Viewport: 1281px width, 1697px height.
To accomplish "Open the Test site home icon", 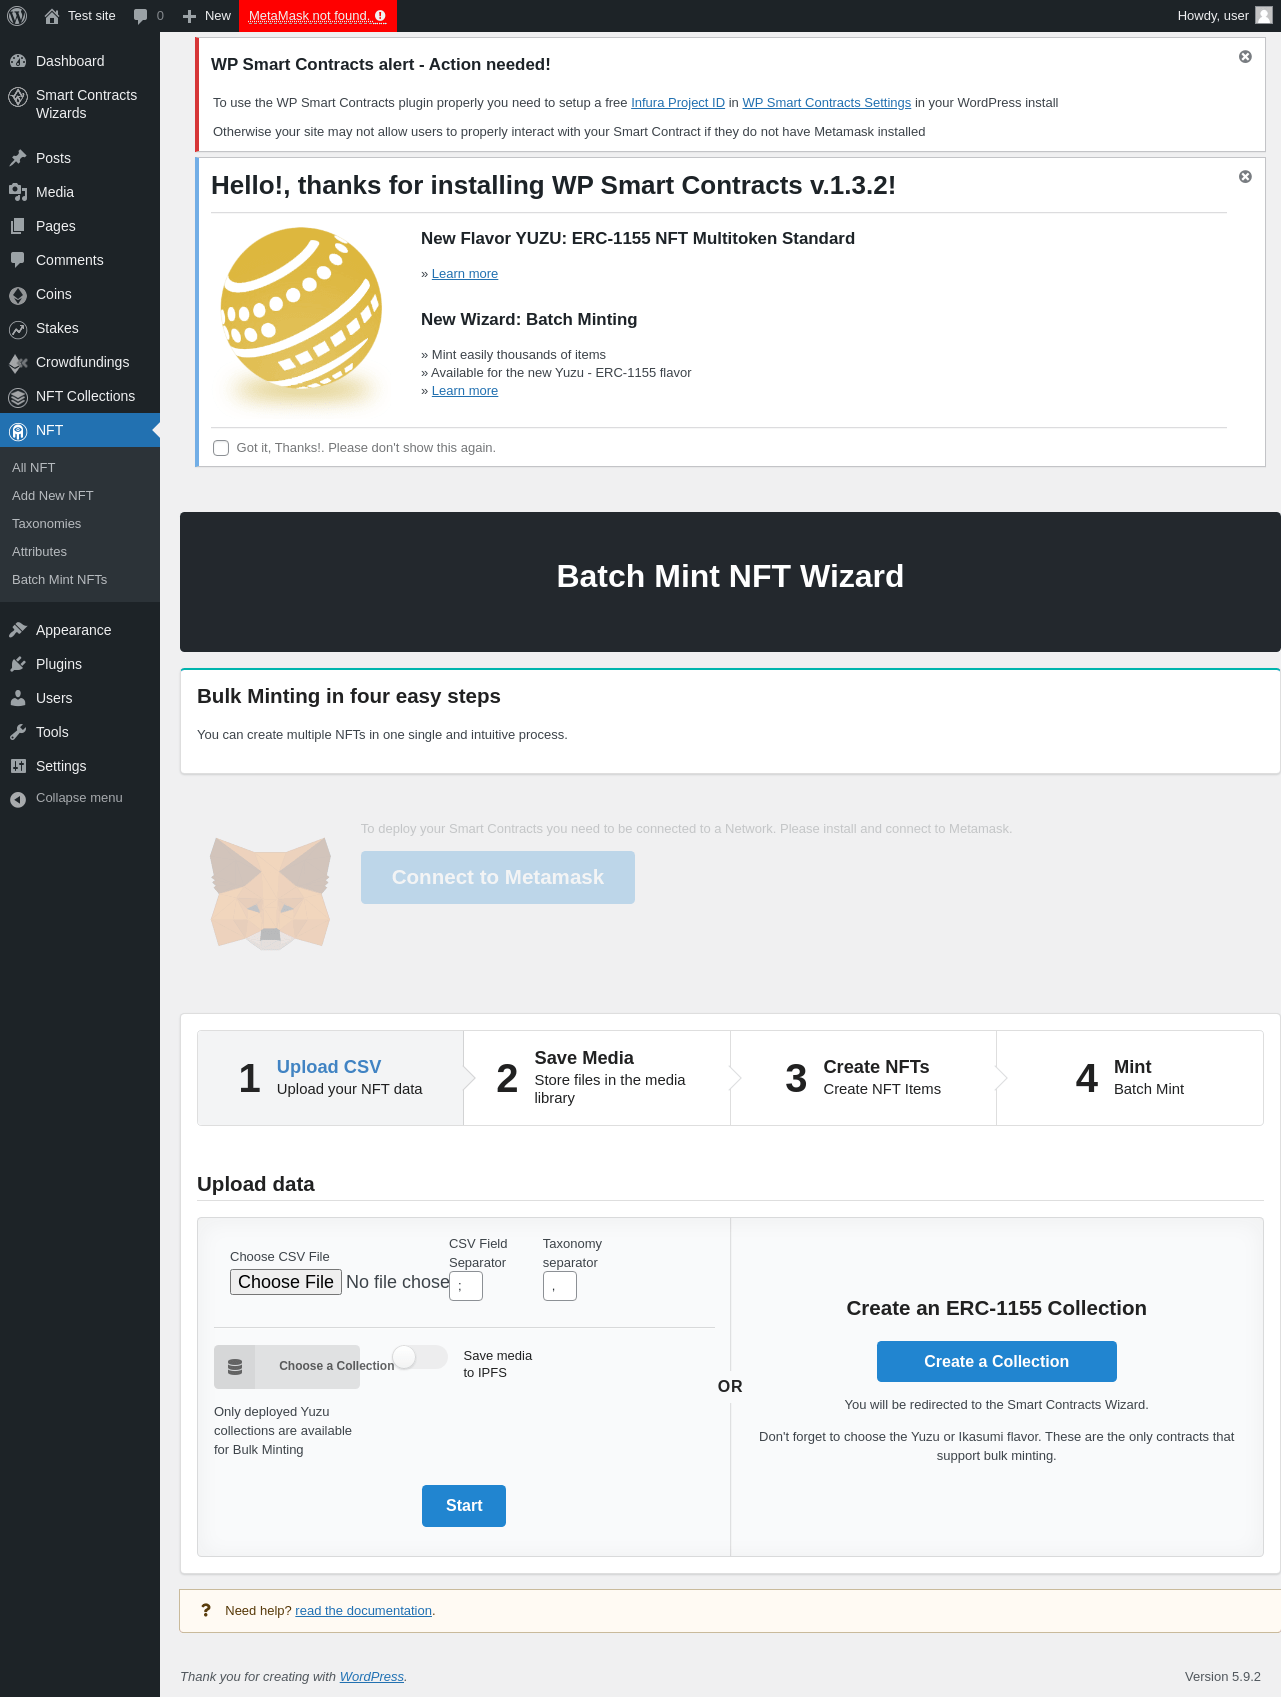I will point(52,16).
